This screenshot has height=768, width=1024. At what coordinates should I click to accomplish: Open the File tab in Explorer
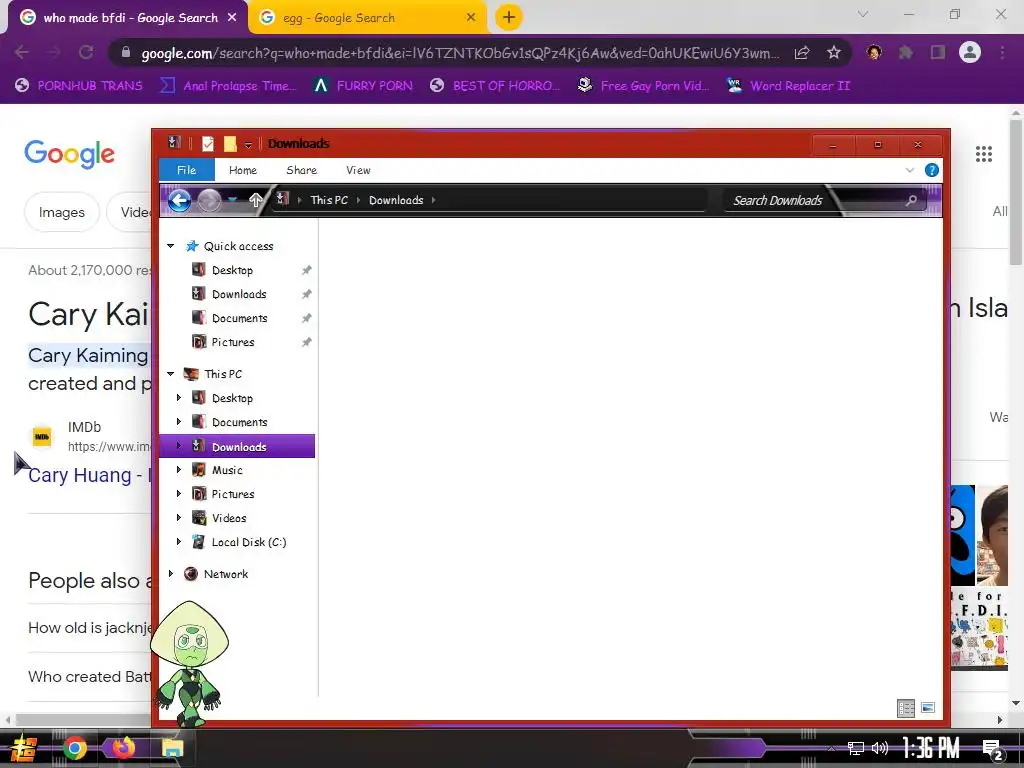[187, 170]
